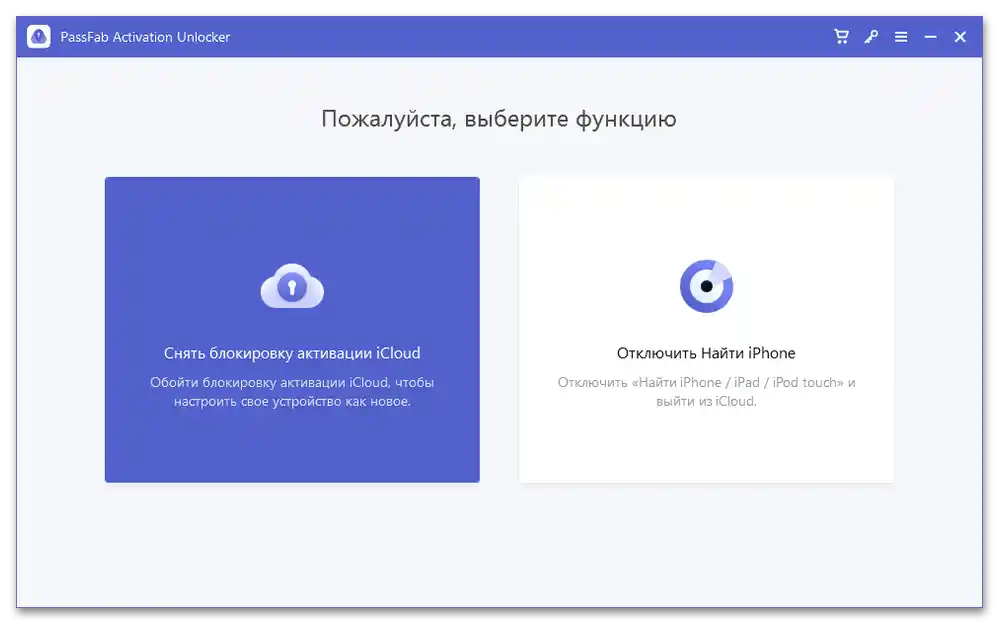Click the Find iPhone radar icon

[x=706, y=286]
